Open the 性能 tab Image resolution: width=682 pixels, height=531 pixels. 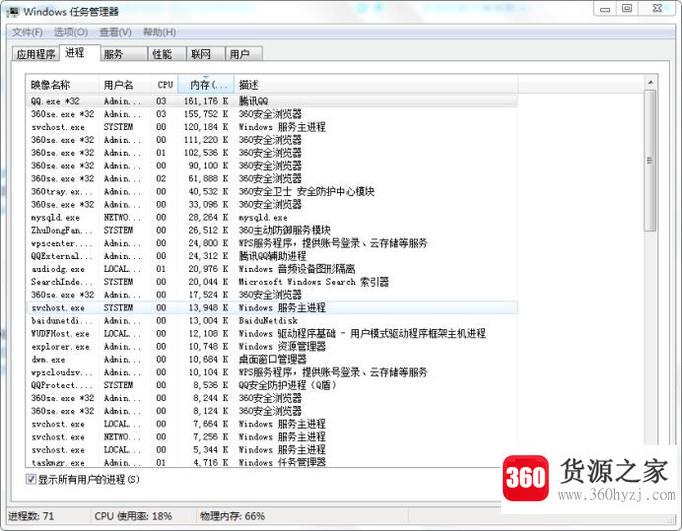tap(167, 54)
